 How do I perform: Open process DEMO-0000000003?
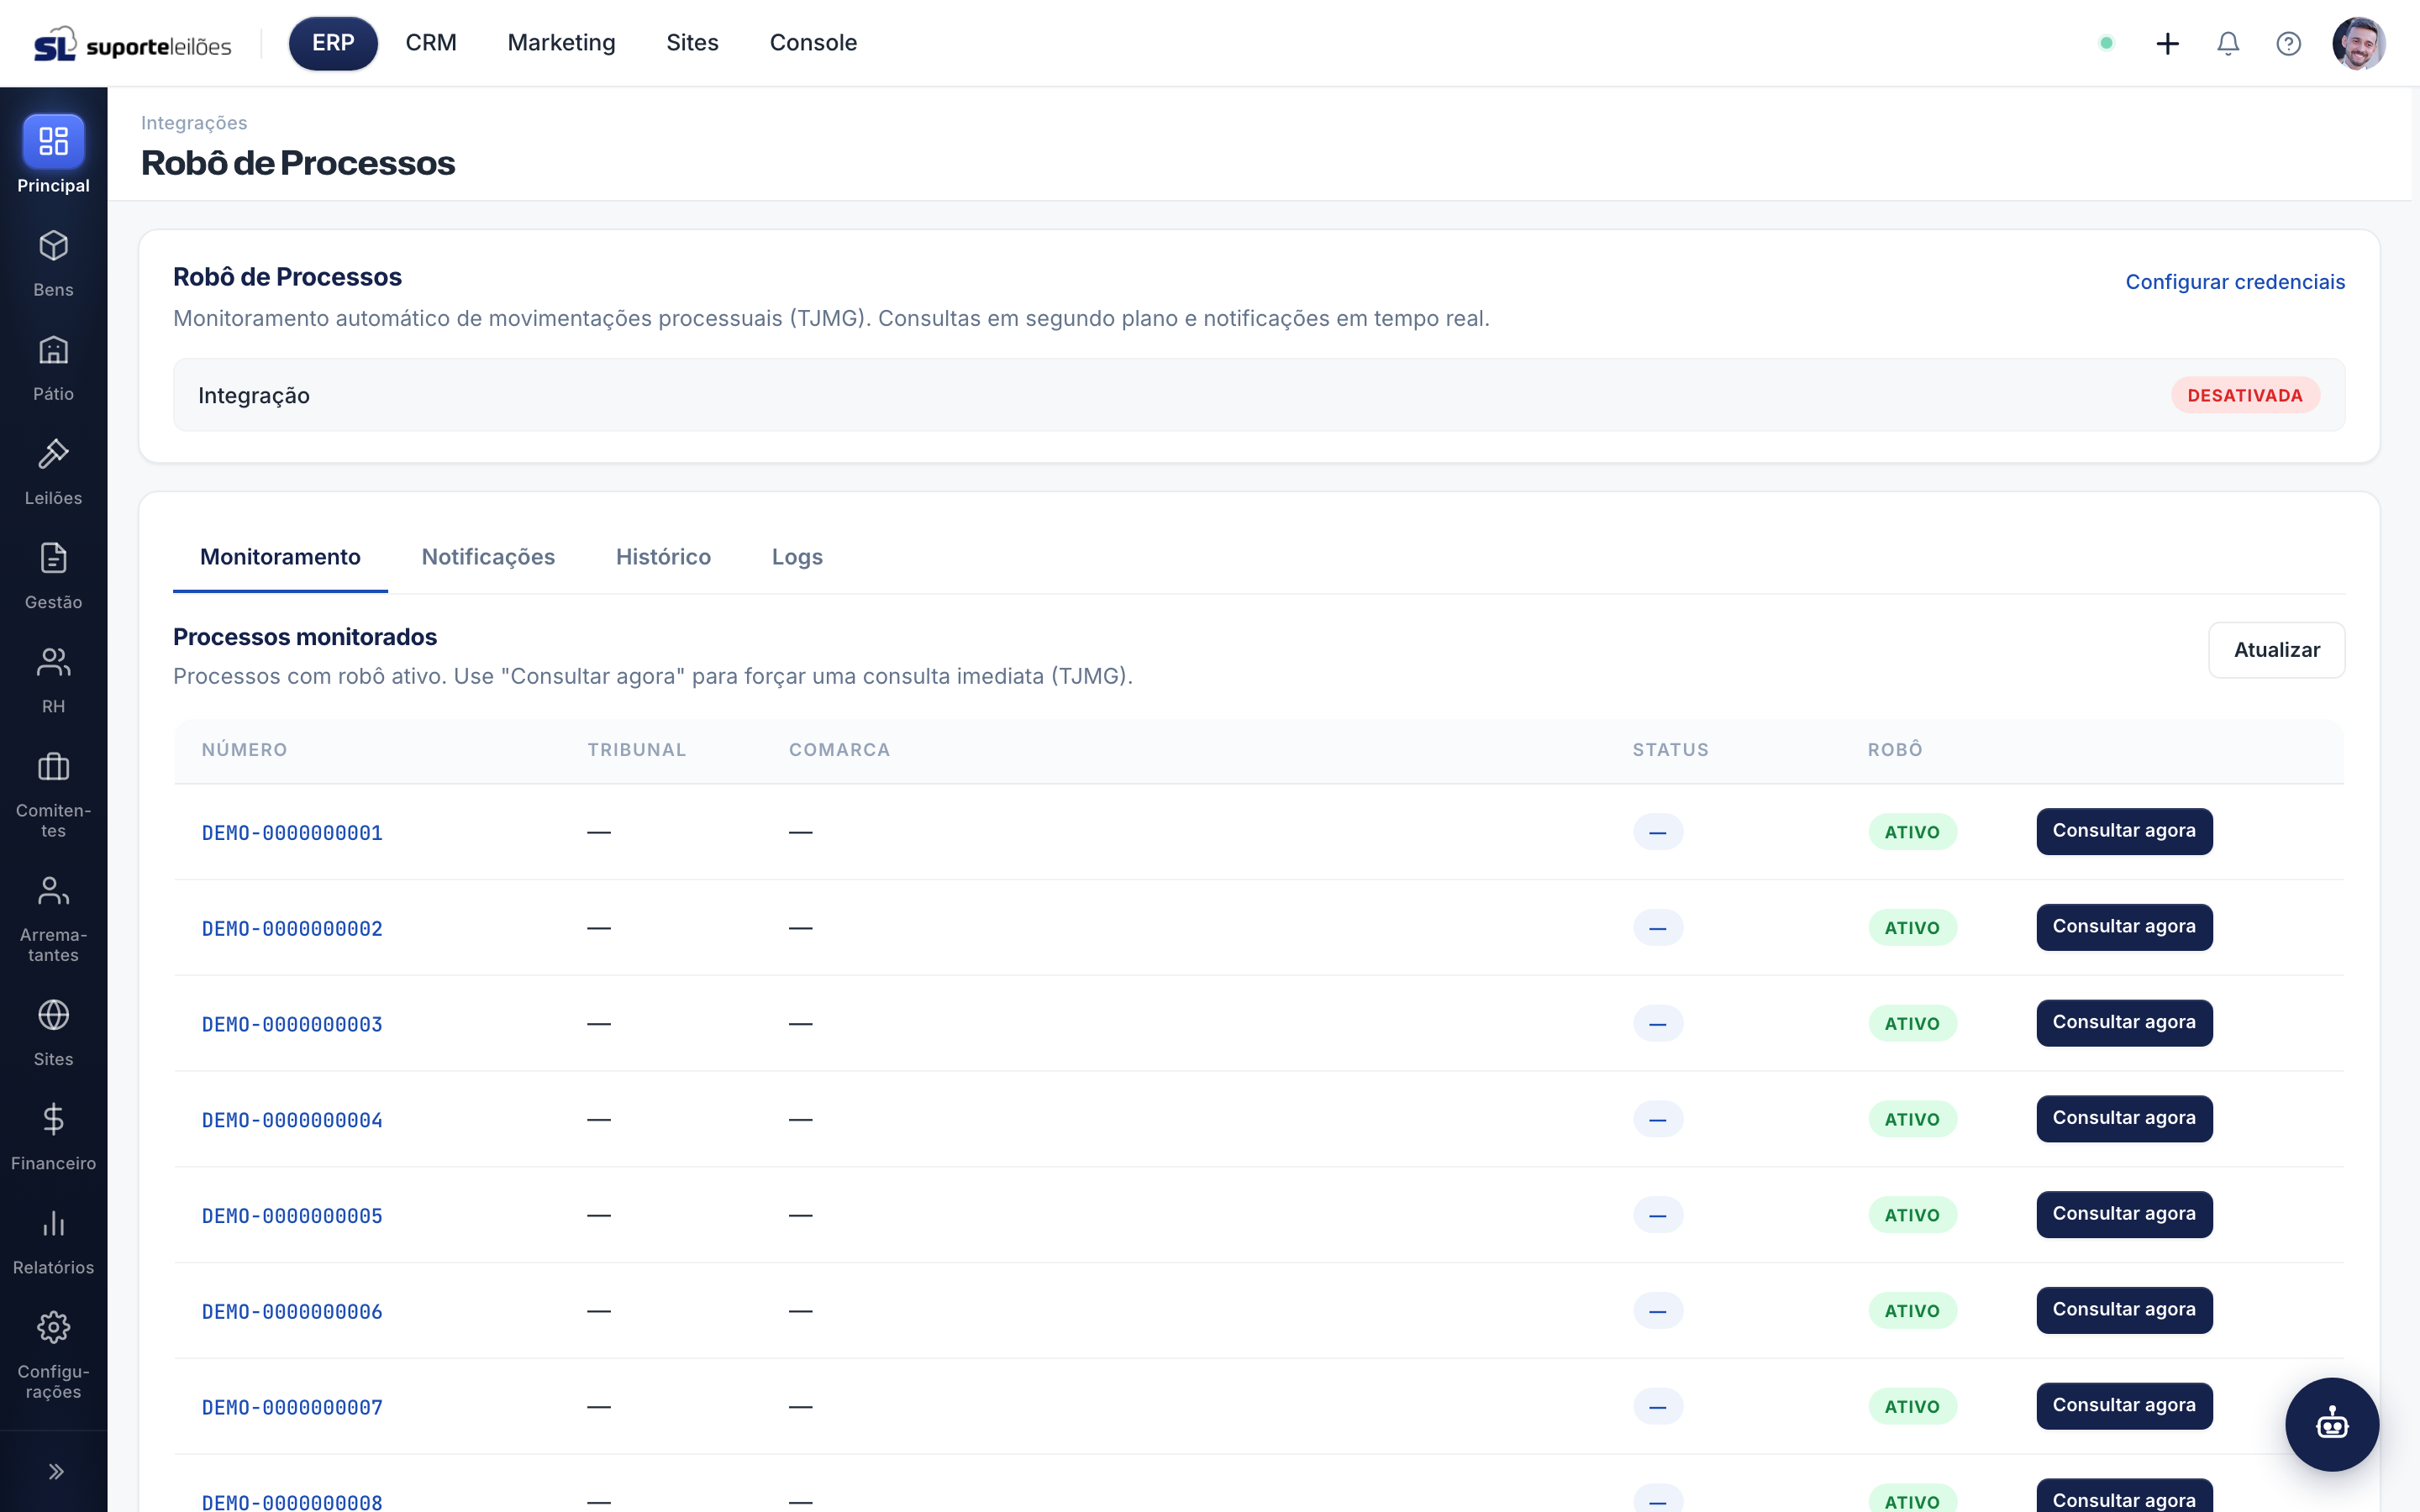292,1025
